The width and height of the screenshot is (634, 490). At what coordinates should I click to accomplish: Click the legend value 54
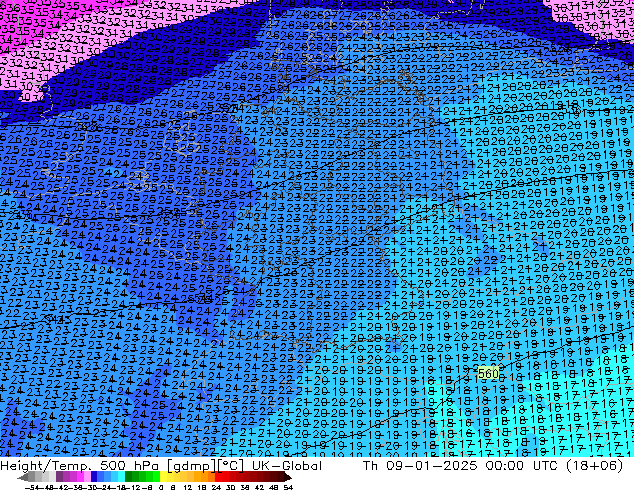click(x=288, y=488)
